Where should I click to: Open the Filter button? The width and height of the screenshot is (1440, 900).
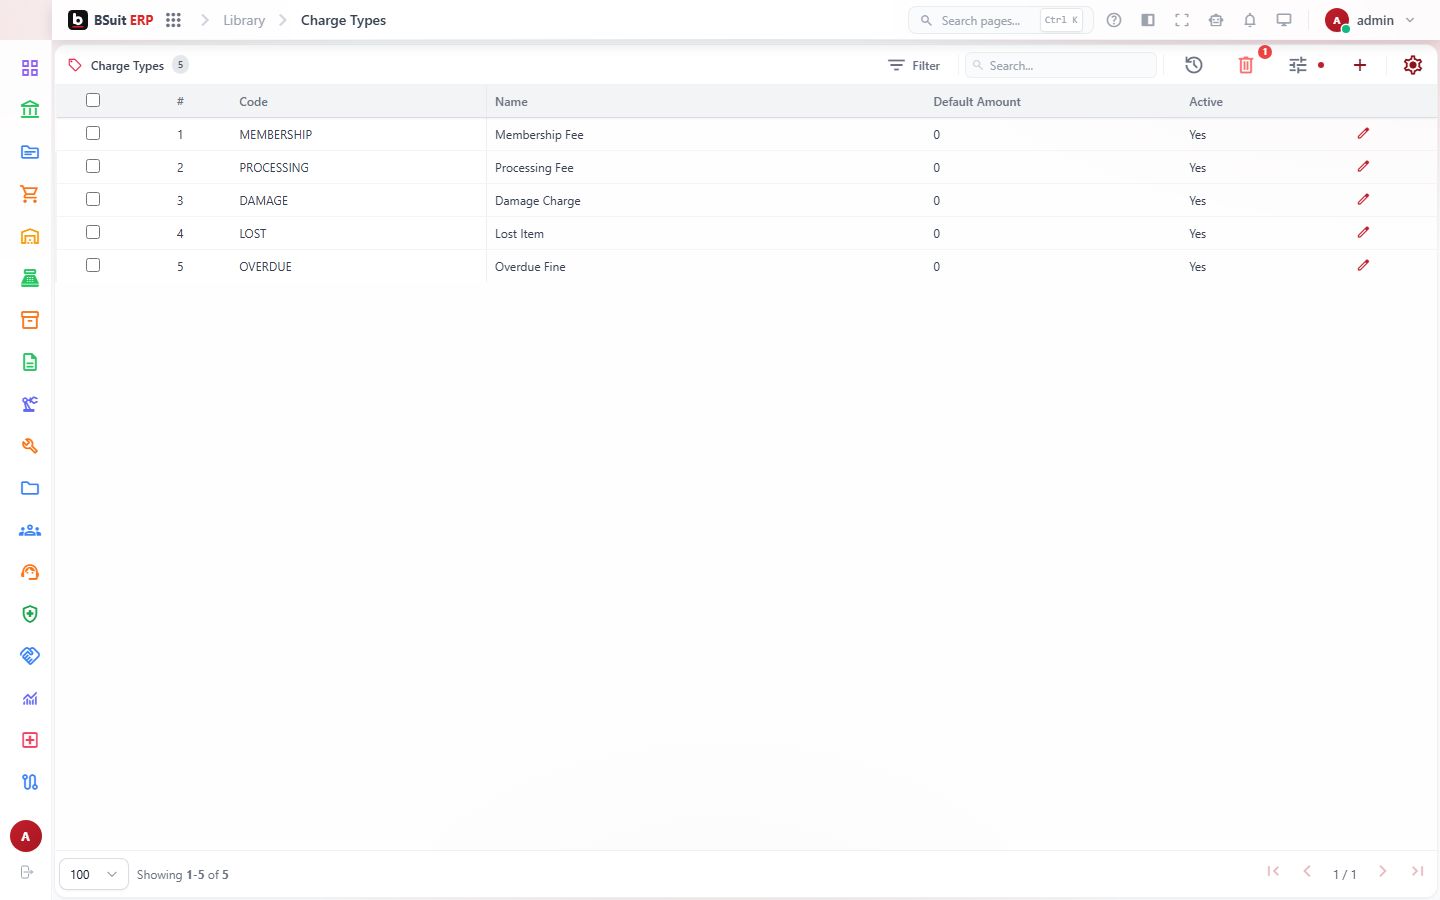pyautogui.click(x=914, y=65)
